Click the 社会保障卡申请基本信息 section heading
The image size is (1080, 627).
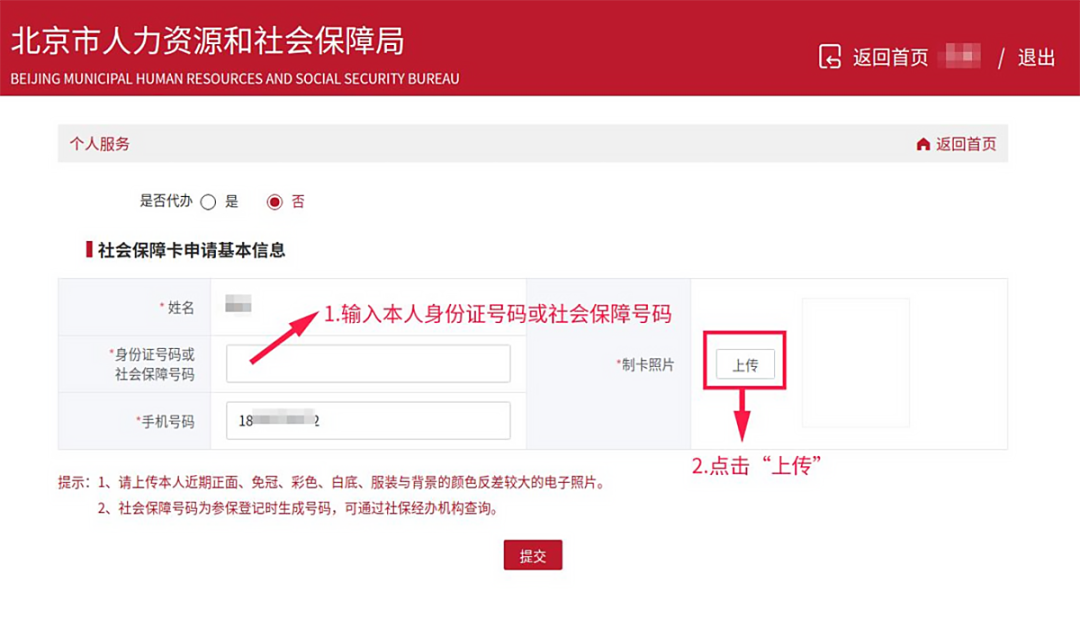(191, 250)
